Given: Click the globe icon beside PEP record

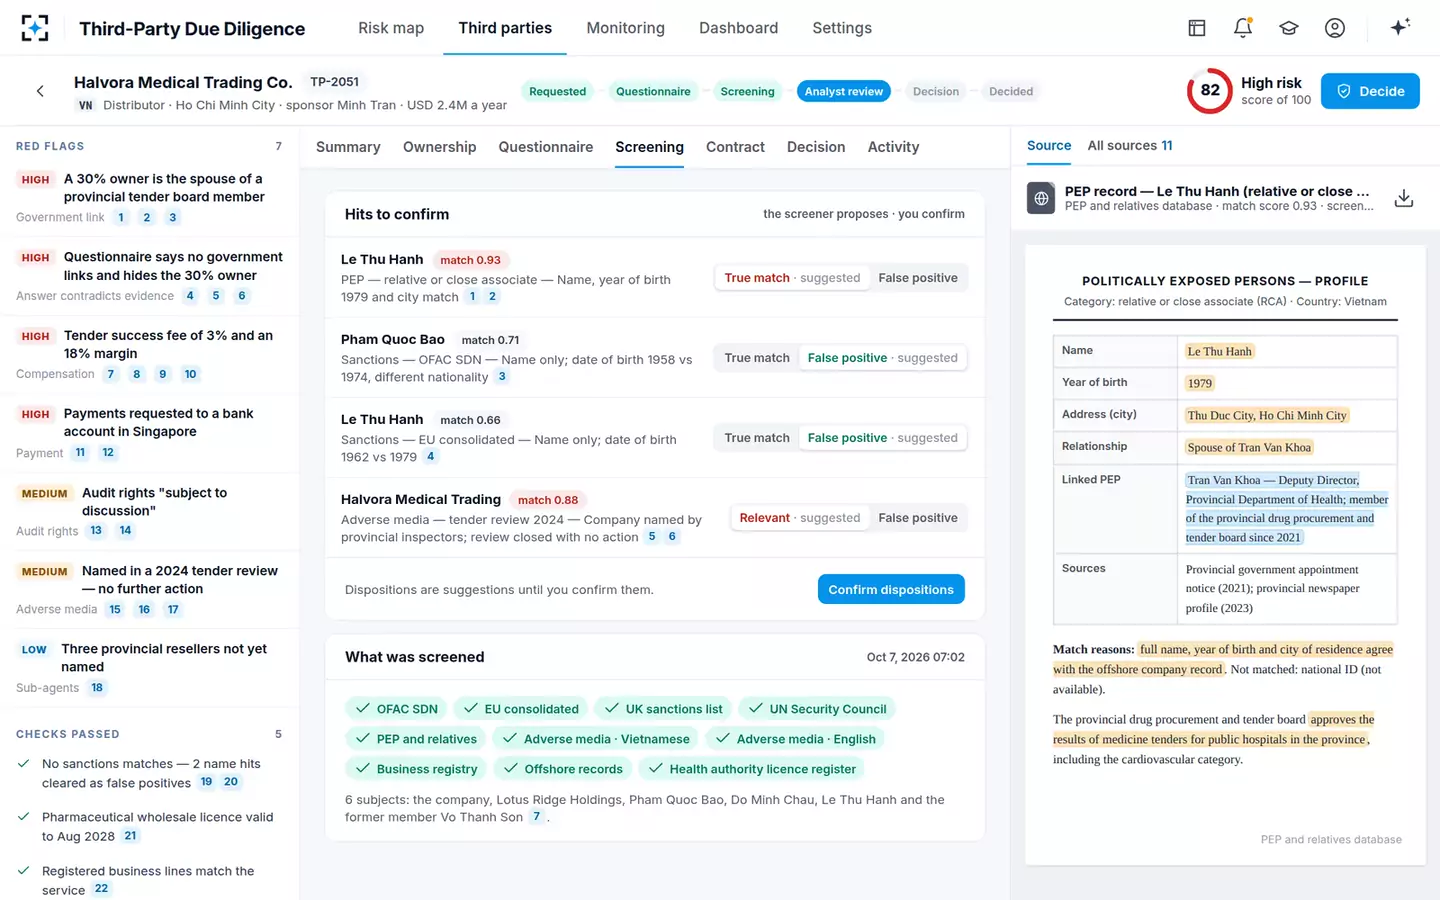Looking at the screenshot, I should [x=1041, y=198].
